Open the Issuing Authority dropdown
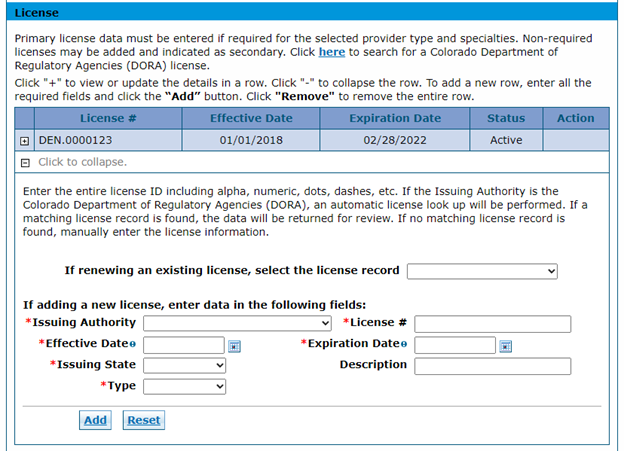The image size is (624, 451). click(237, 323)
